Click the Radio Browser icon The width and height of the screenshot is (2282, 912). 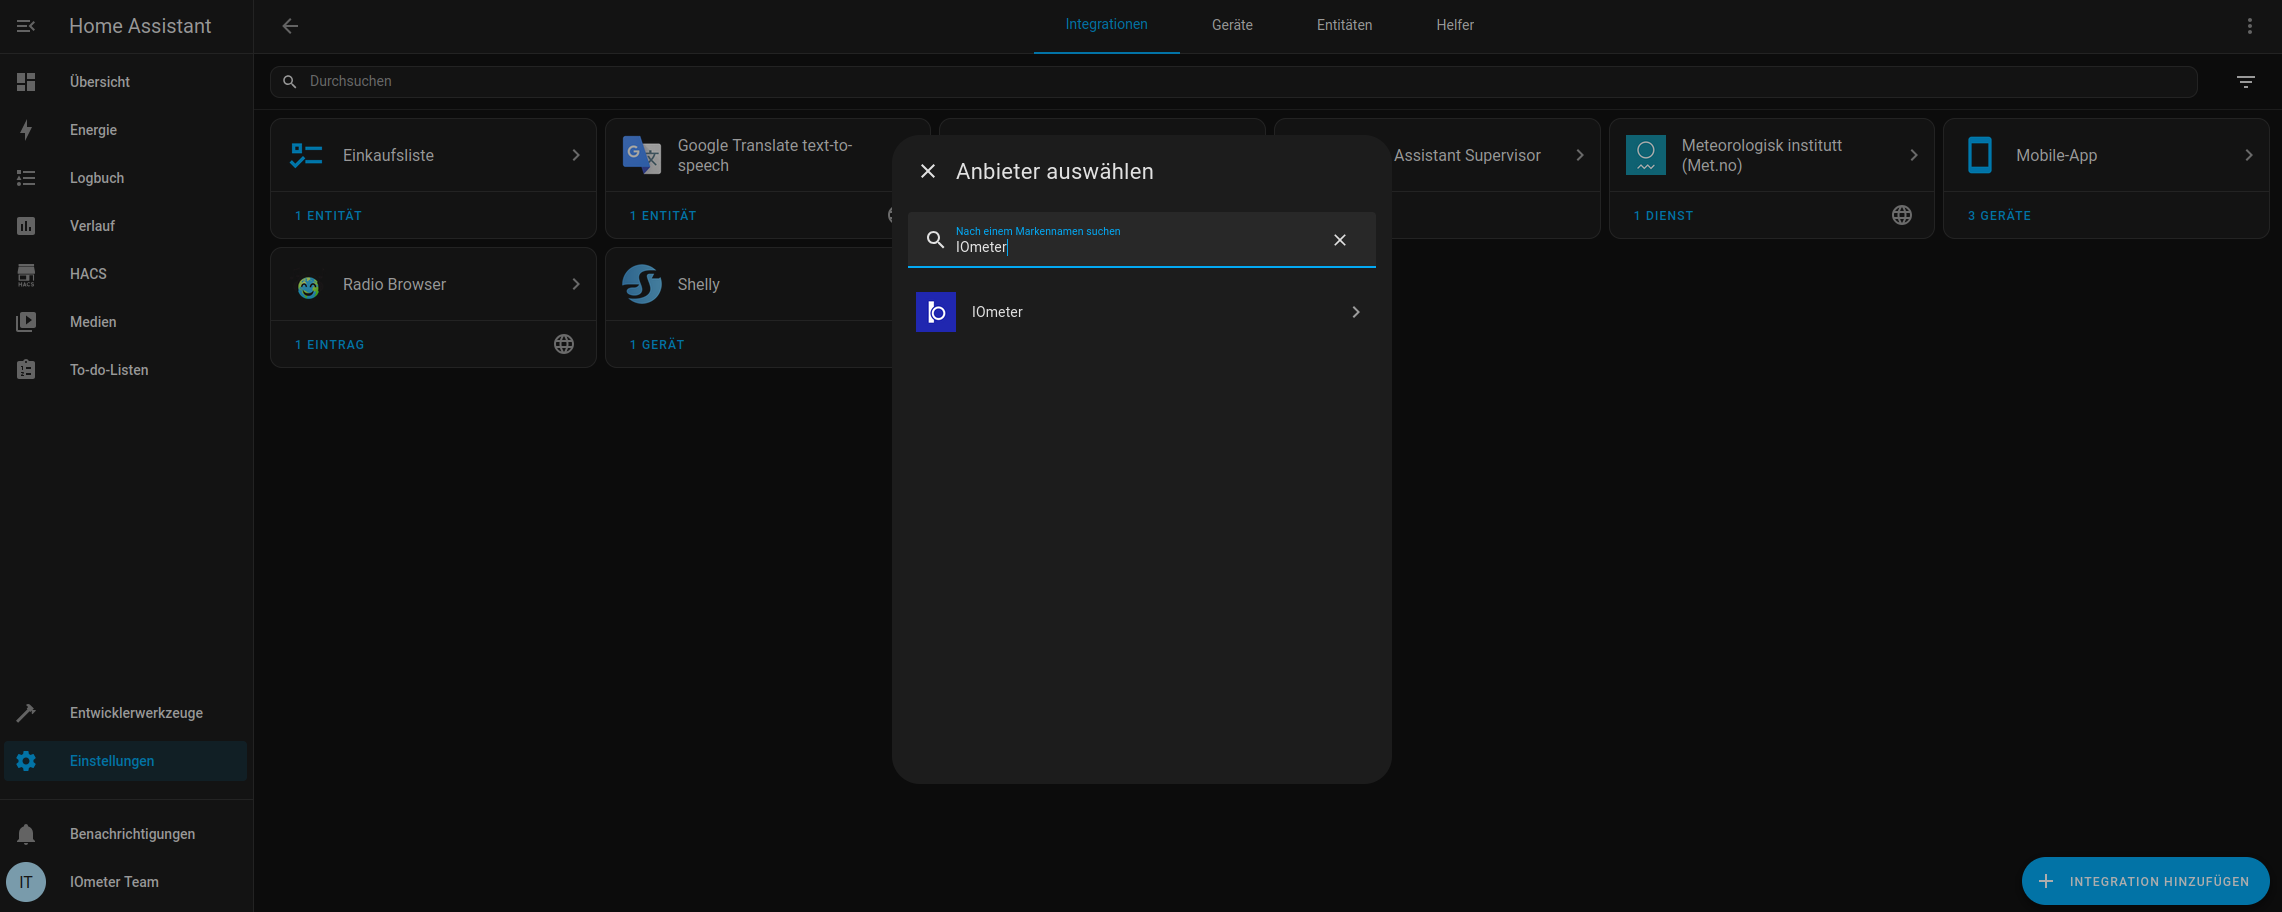[308, 288]
